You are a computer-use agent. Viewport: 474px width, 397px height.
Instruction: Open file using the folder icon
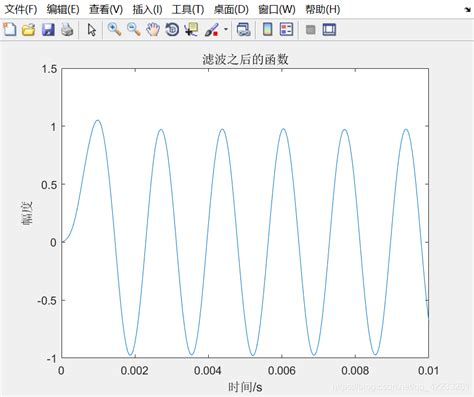coord(29,30)
